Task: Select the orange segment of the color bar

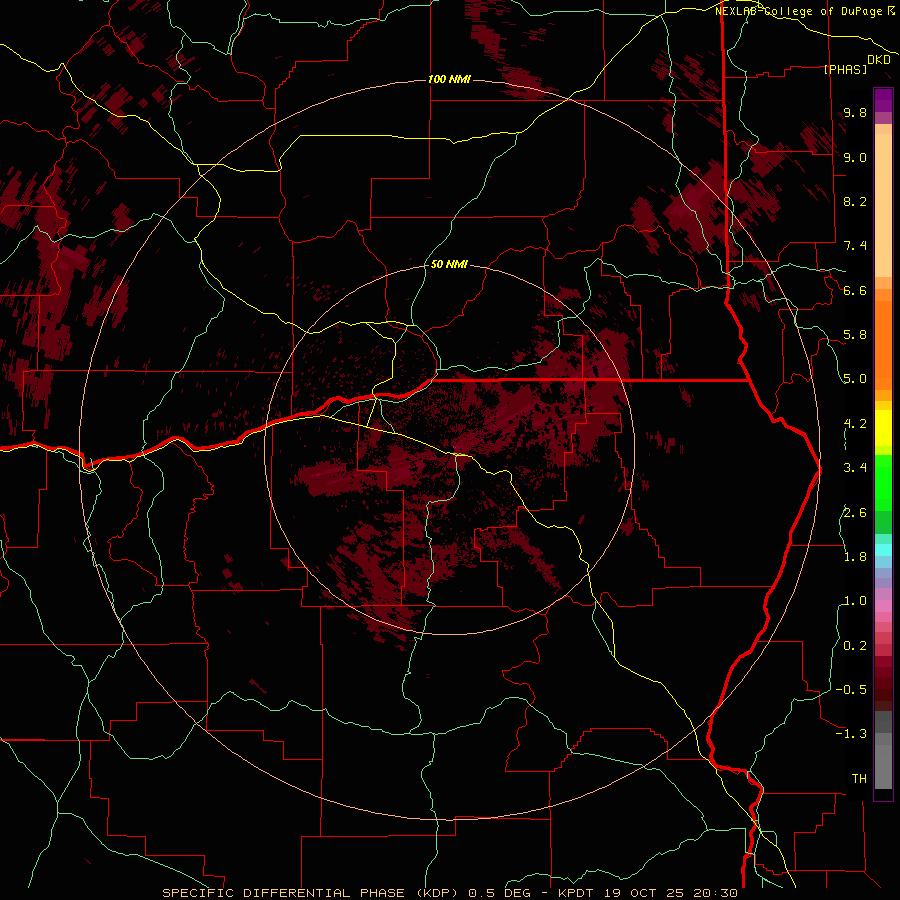Action: point(883,344)
